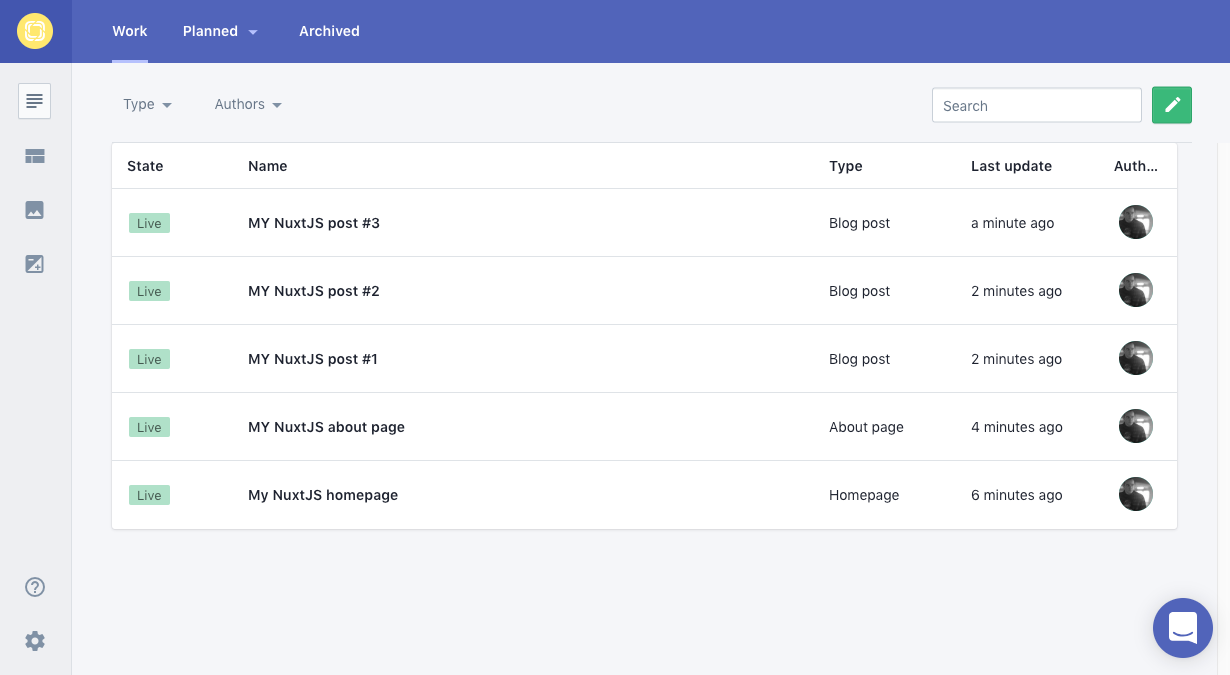
Task: Click the Name column header
Action: 268,166
